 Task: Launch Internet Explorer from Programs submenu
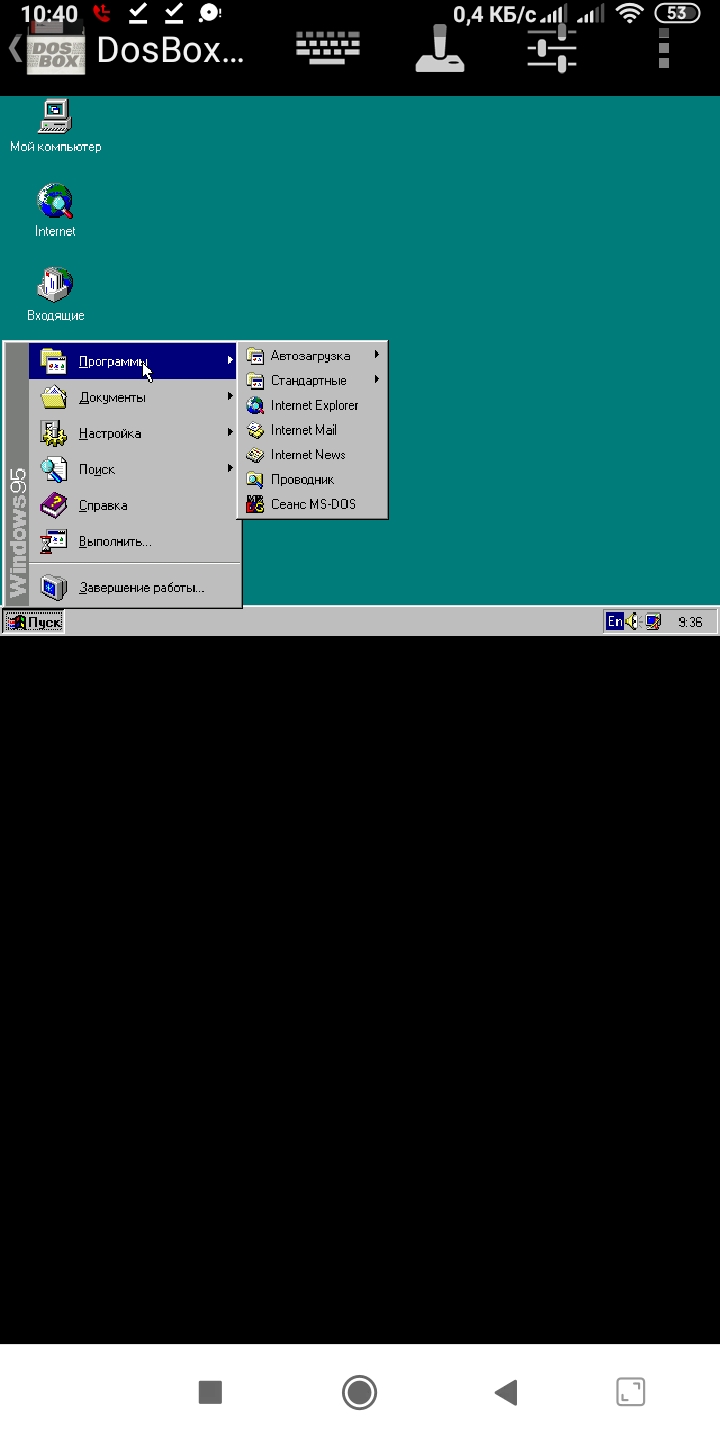(312, 405)
